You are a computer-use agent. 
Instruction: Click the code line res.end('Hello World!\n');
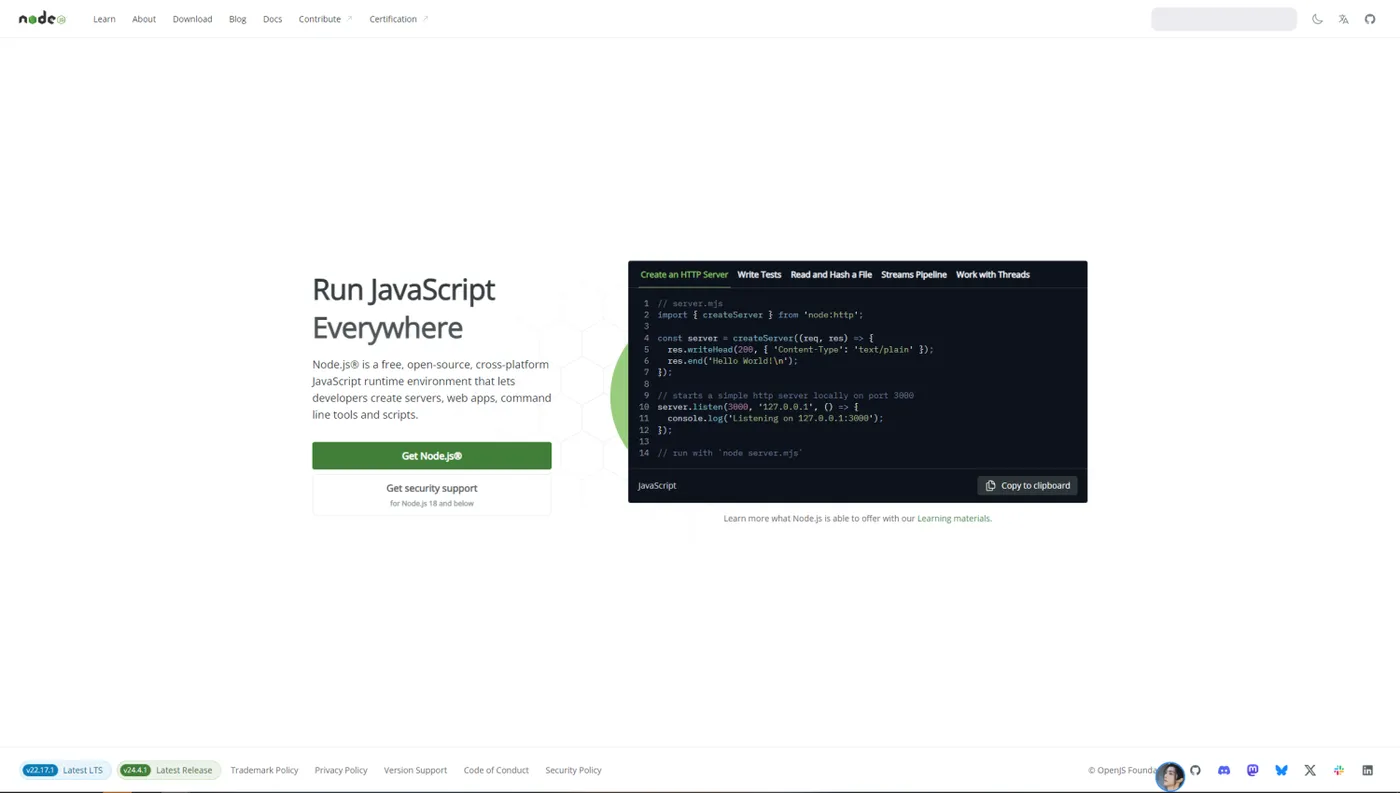(x=732, y=361)
